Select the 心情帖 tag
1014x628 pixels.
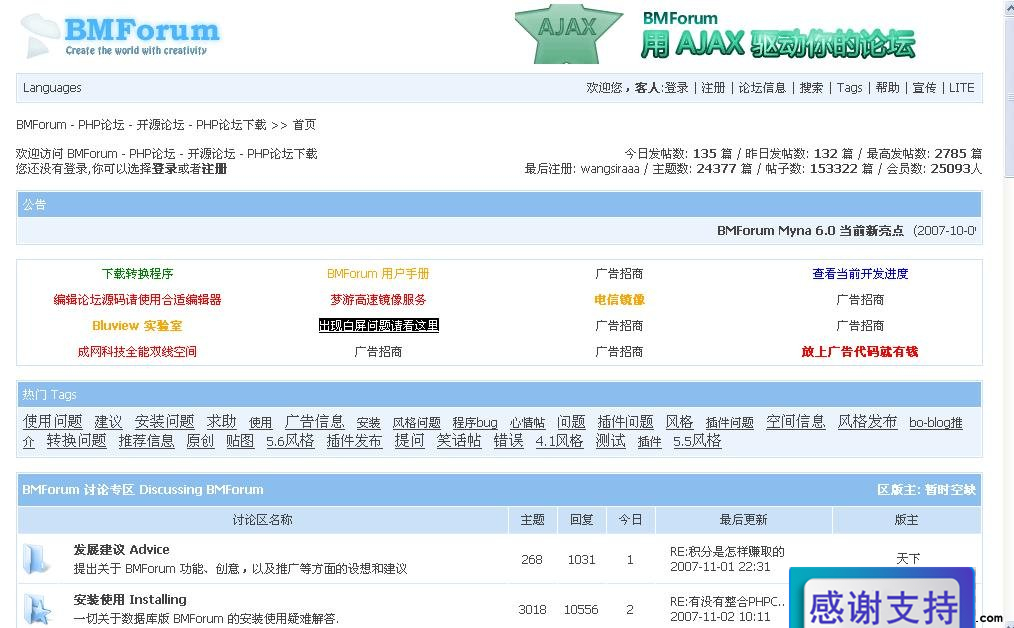[528, 423]
